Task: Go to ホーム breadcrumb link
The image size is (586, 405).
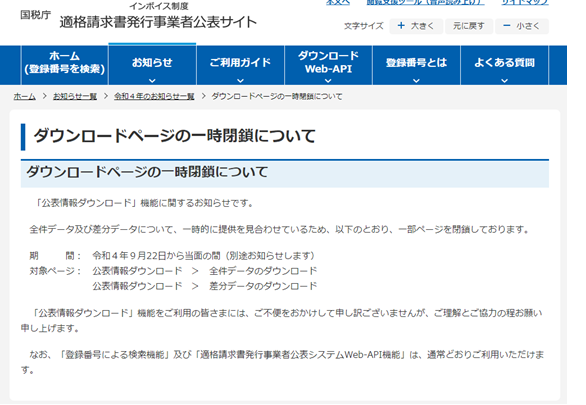Action: tap(25, 96)
